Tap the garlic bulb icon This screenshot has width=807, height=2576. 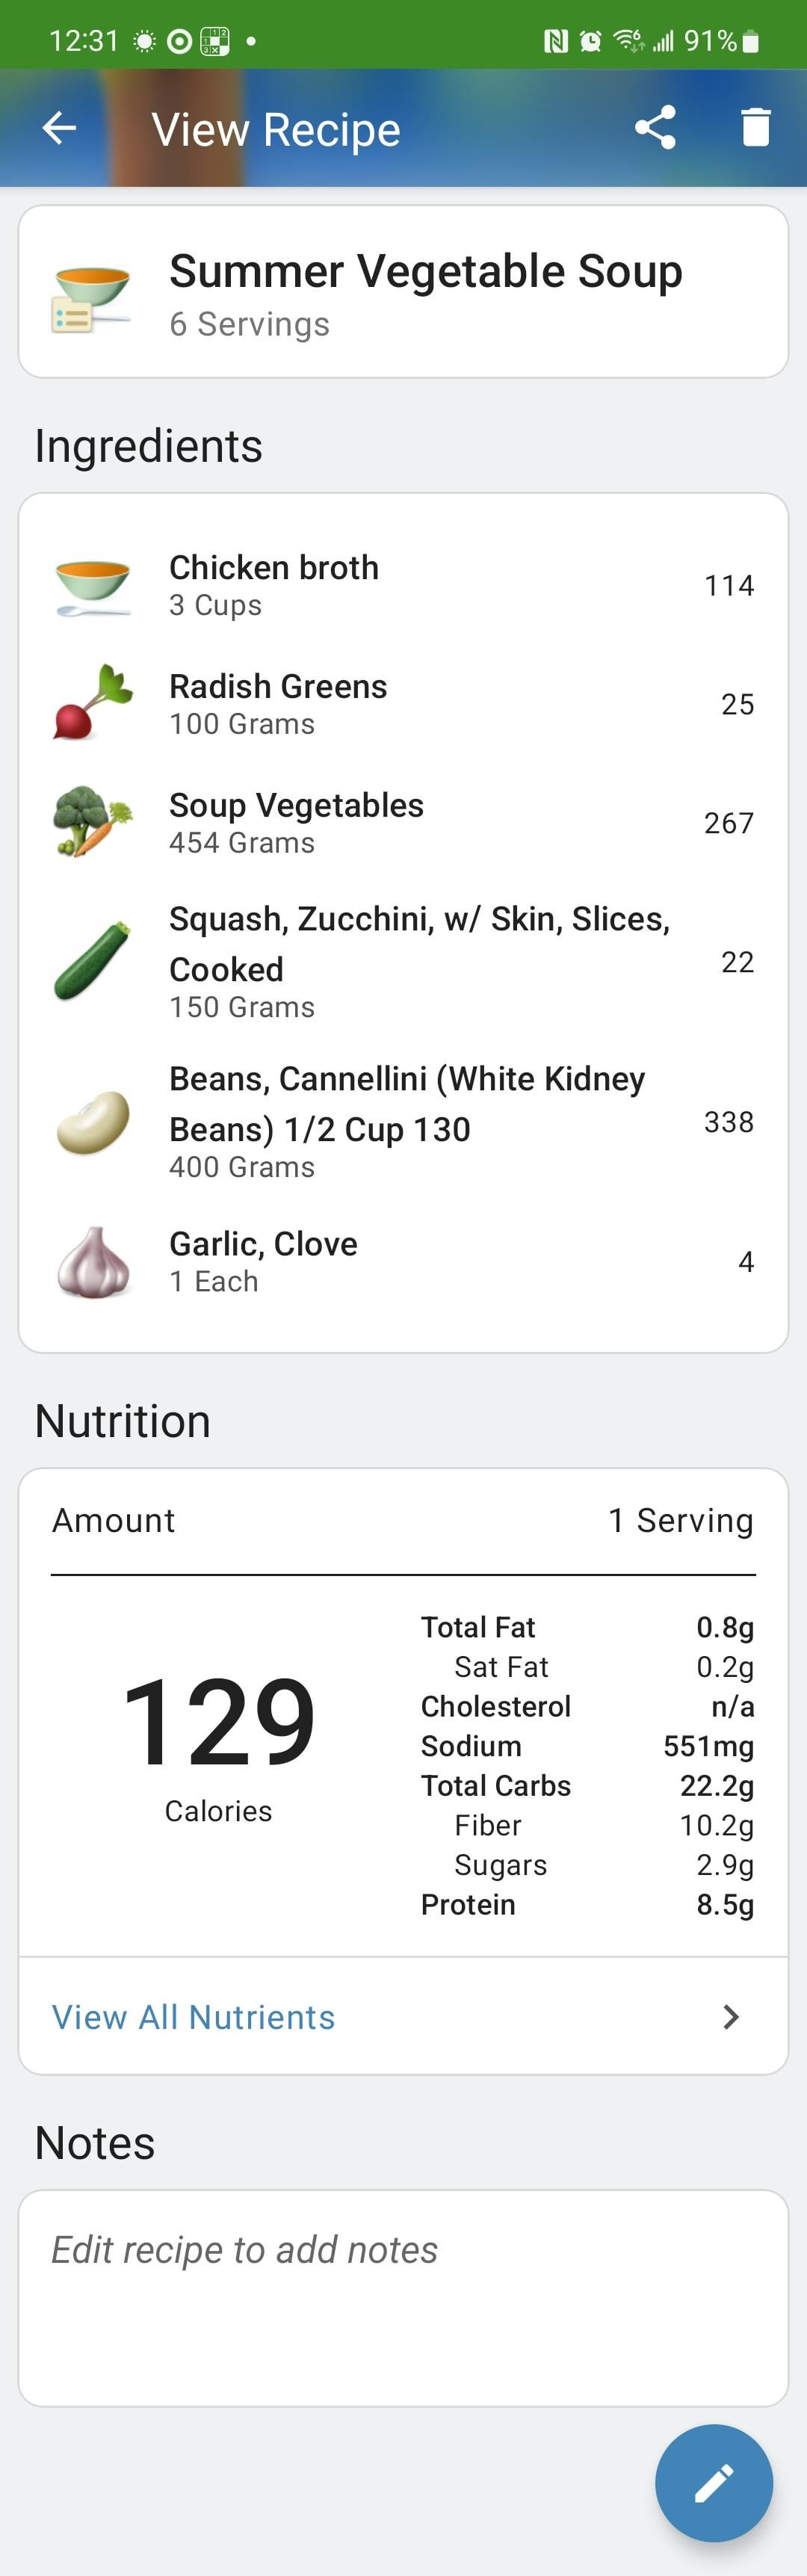click(92, 1262)
